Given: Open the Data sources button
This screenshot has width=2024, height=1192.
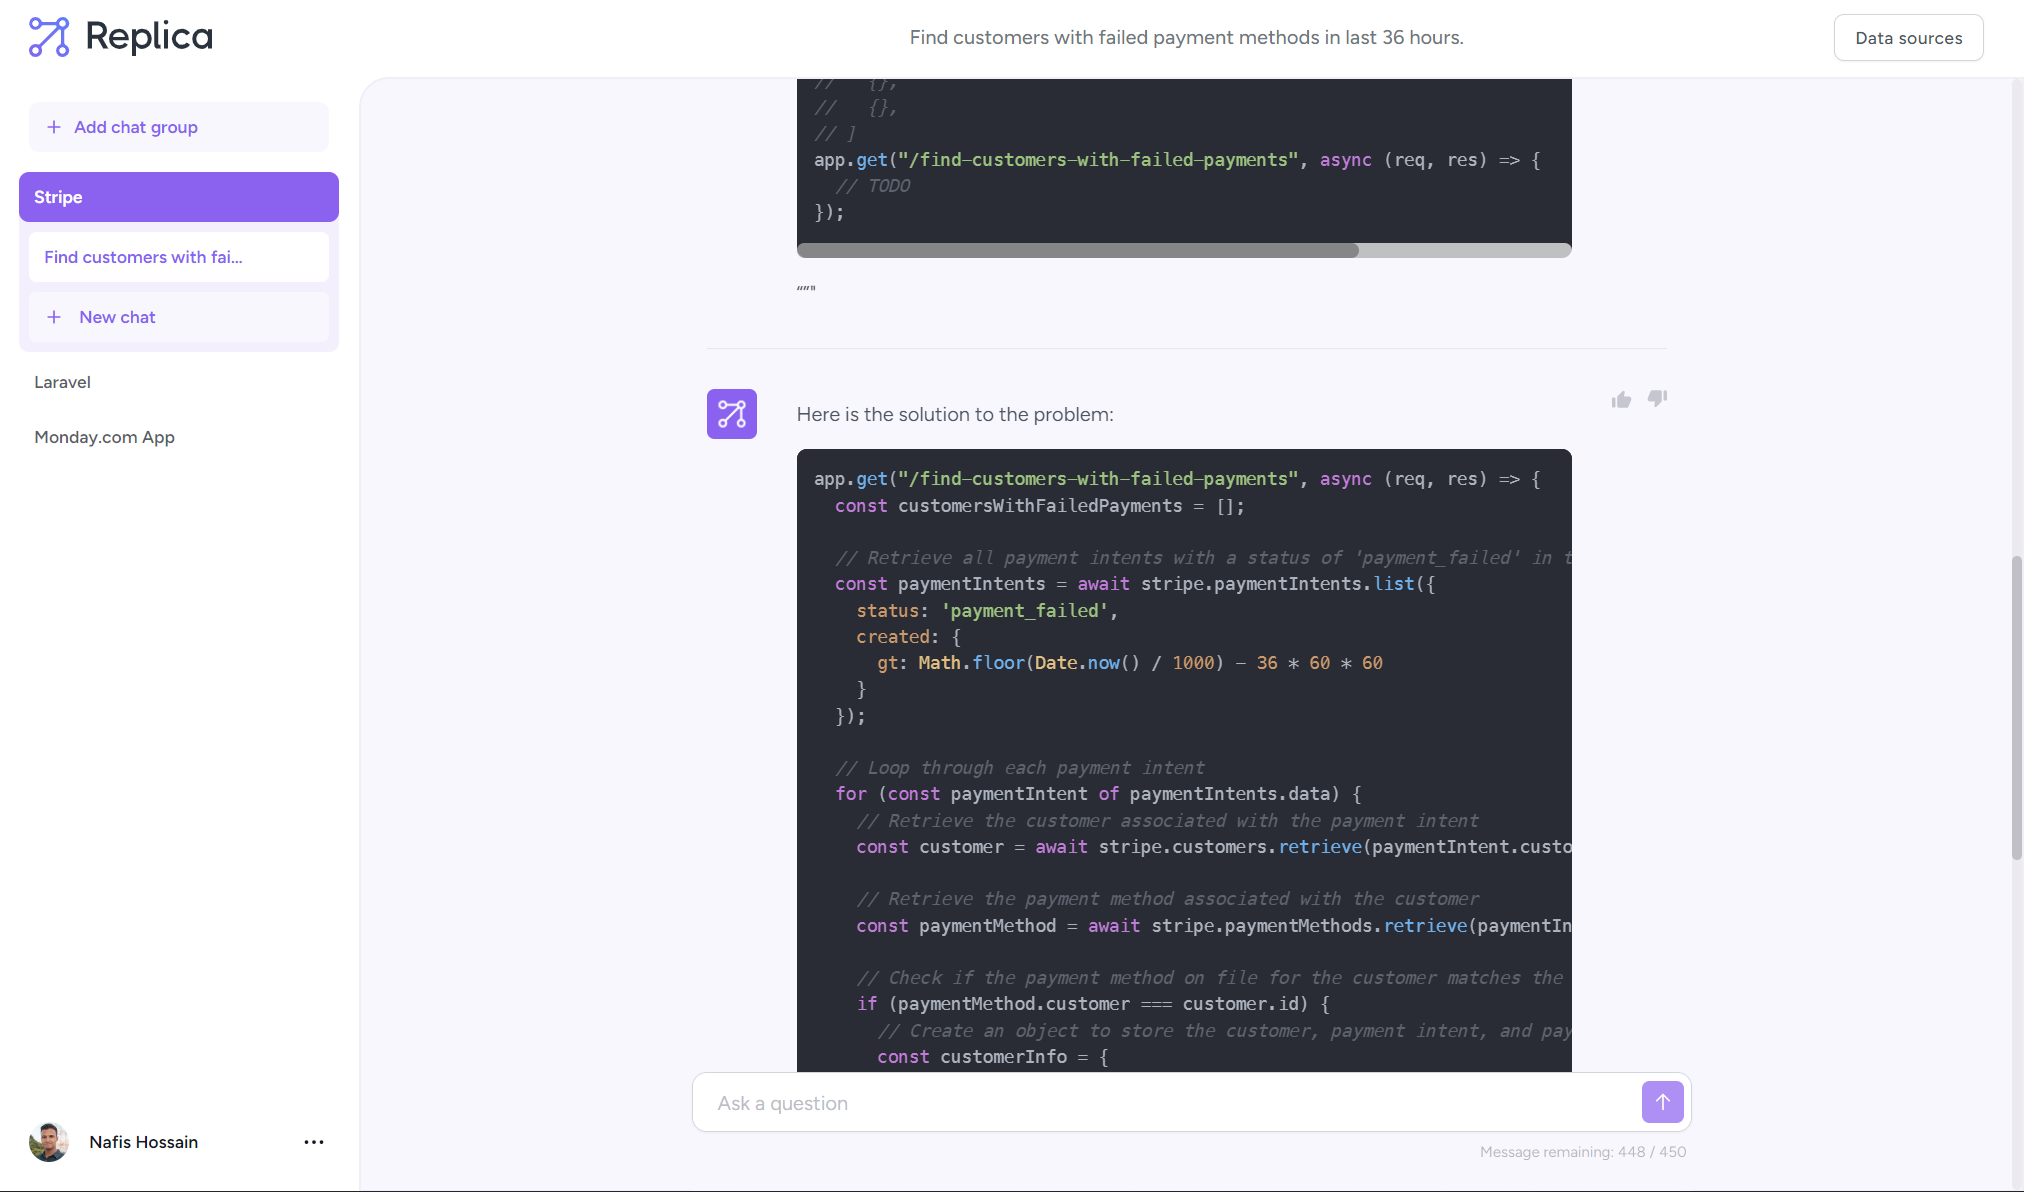Looking at the screenshot, I should click(x=1908, y=38).
